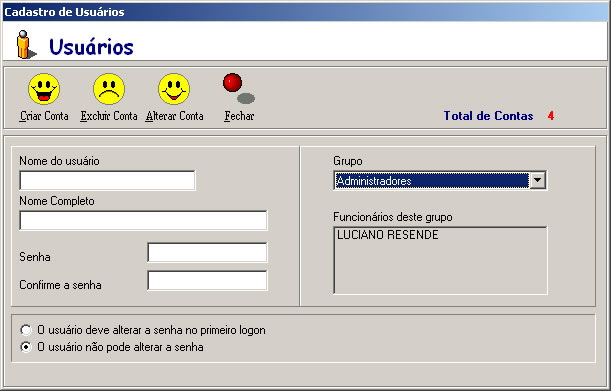Click the smiling Alterar Conta icon
This screenshot has width=611, height=391.
pos(174,89)
